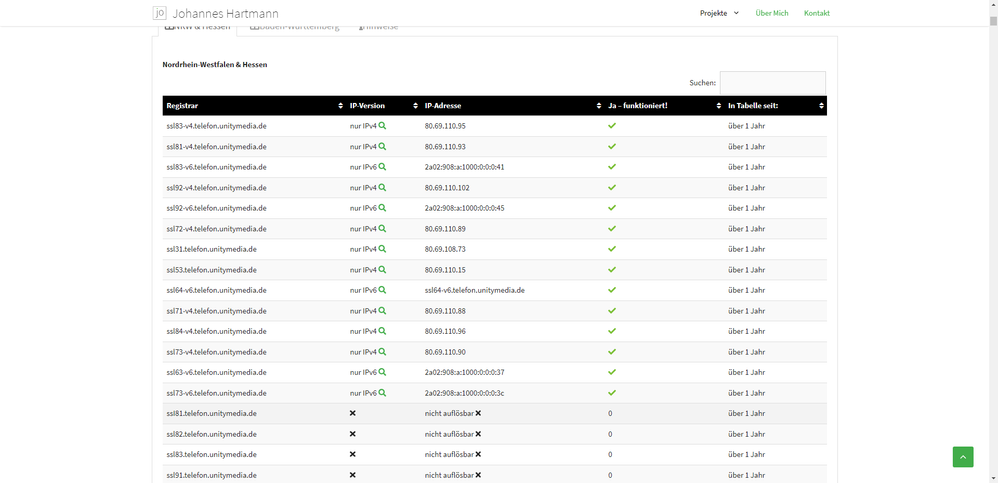Sort table by IP-Version column

382,106
